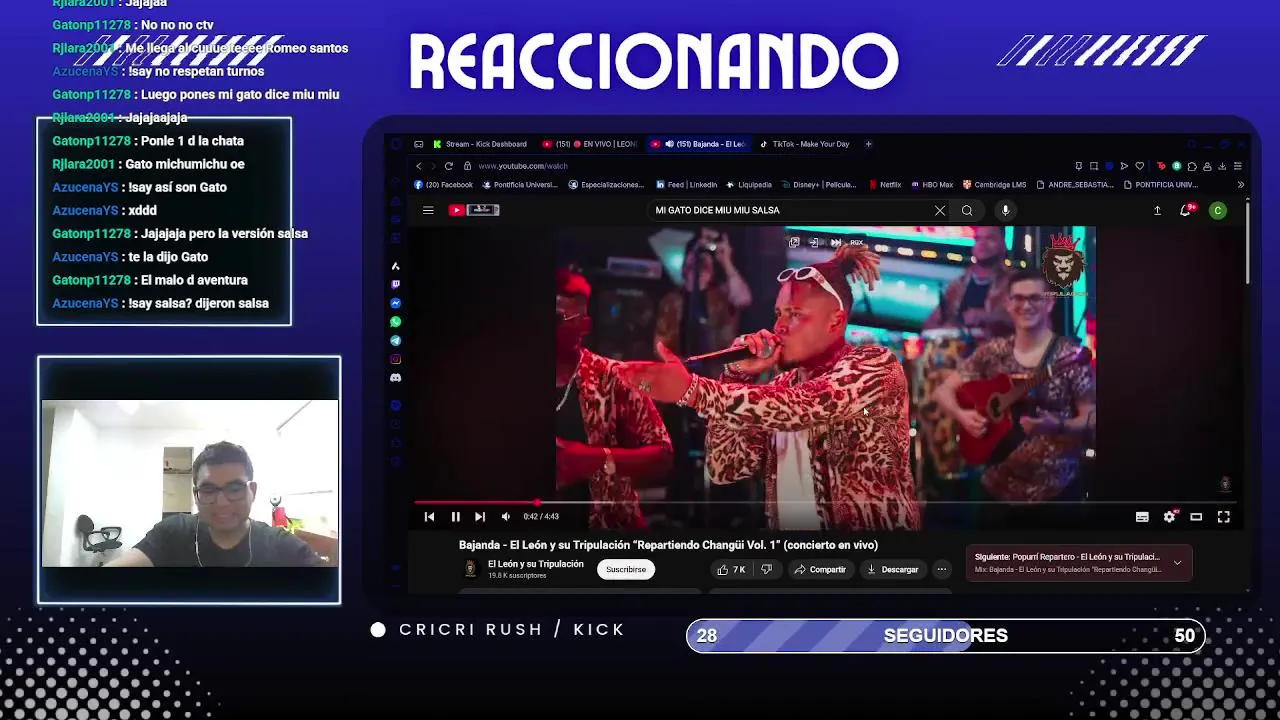Open player settings gear
1280x720 pixels.
pos(1169,516)
